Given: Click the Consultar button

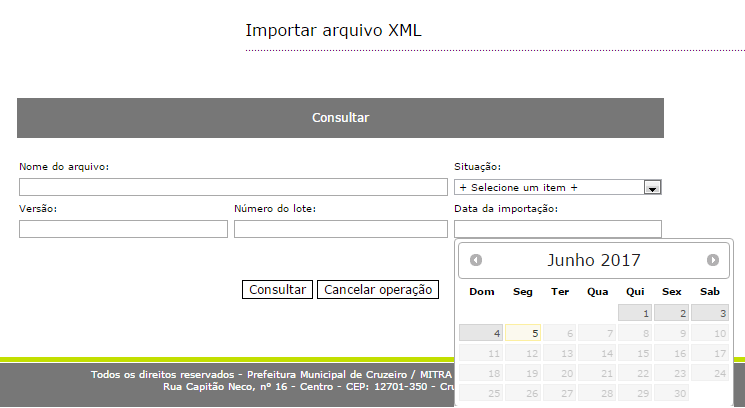Looking at the screenshot, I should tap(277, 290).
